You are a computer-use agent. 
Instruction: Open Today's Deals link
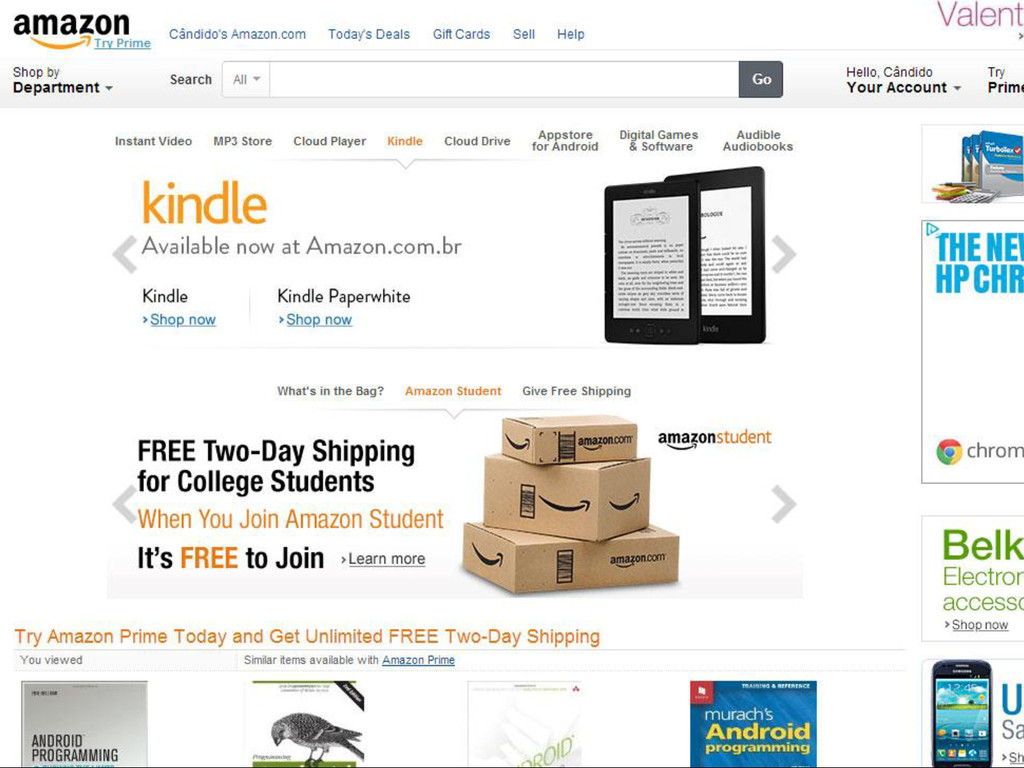pyautogui.click(x=369, y=34)
